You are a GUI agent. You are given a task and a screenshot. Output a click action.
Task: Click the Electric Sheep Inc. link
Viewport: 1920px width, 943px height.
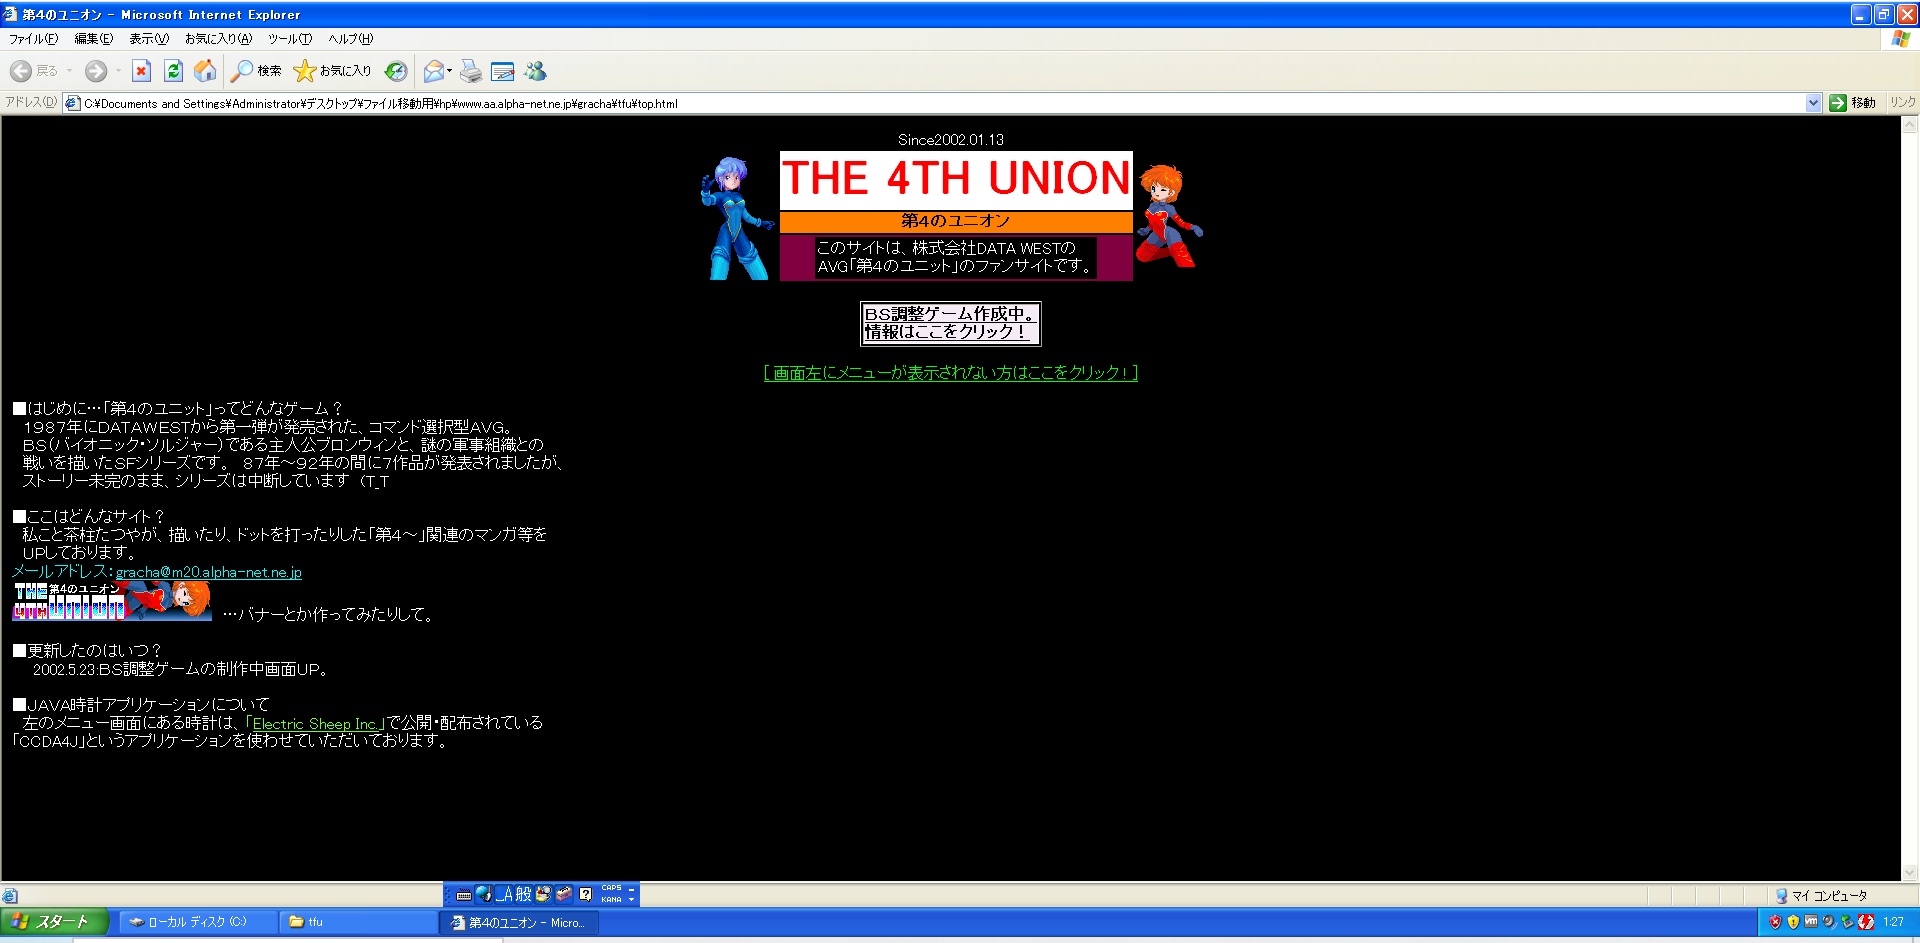[314, 723]
